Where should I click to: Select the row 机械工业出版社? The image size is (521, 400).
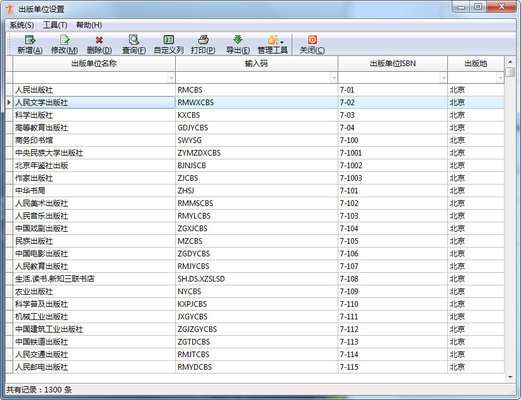pyautogui.click(x=258, y=317)
